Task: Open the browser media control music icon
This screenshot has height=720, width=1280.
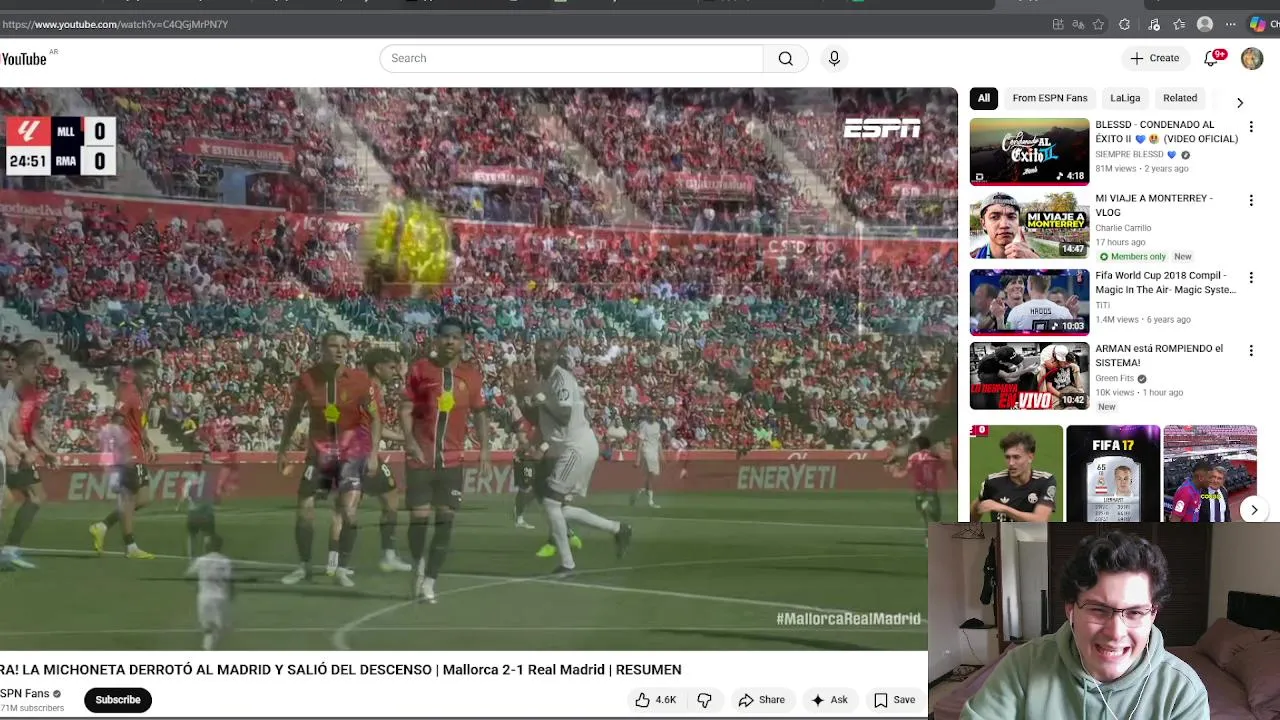Action: (1154, 24)
